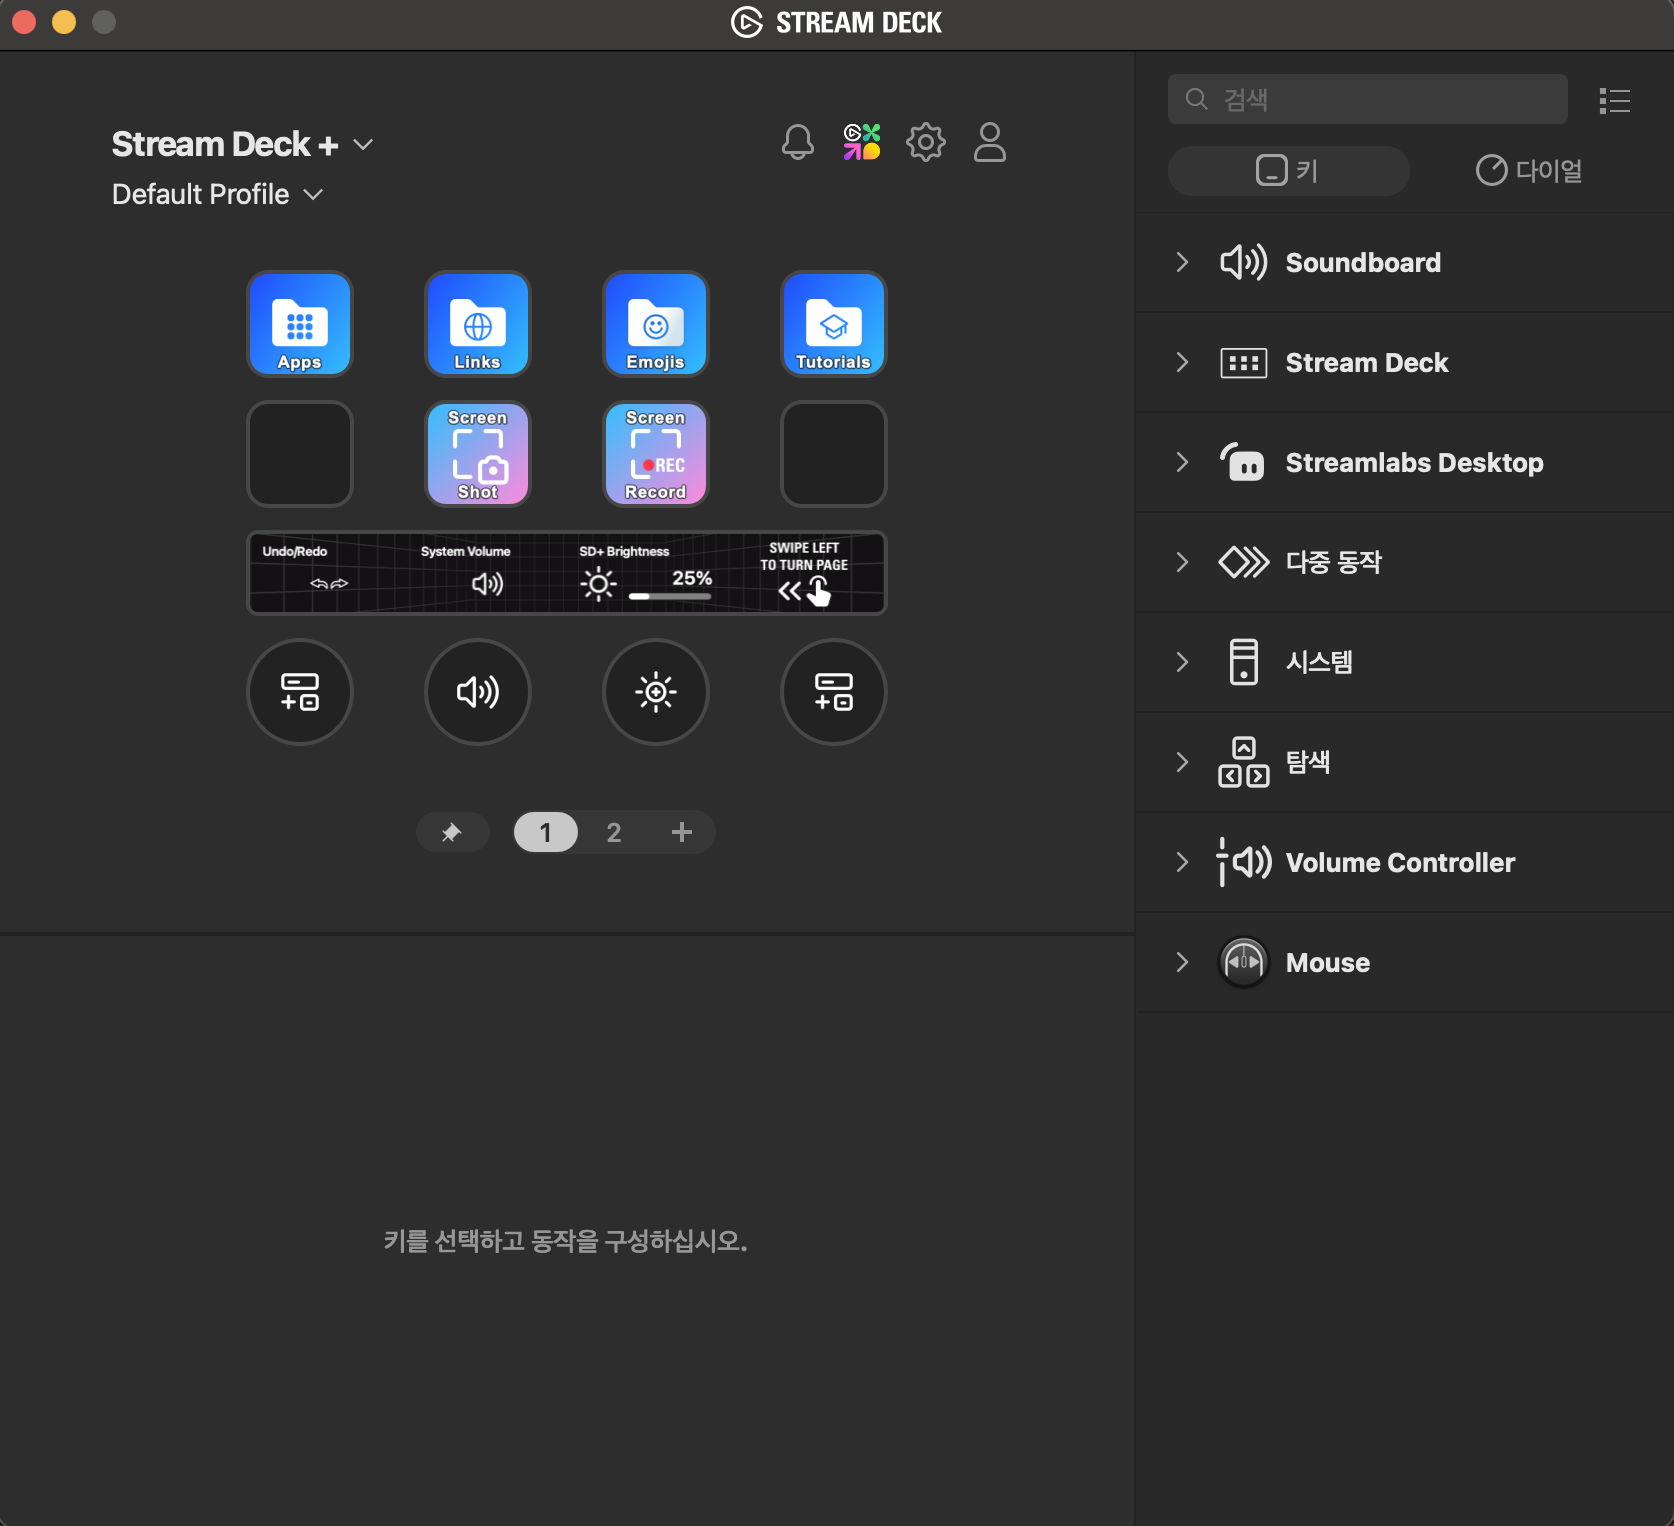
Task: Select the Screen Record key
Action: (656, 454)
